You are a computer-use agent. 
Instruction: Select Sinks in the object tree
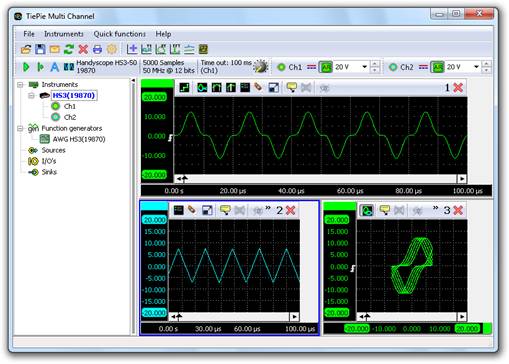(49, 172)
